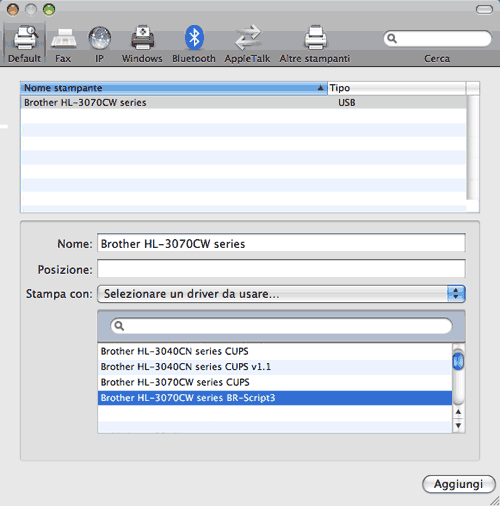The width and height of the screenshot is (500, 506).
Task: Click the driver list scroll down arrow
Action: [458, 426]
